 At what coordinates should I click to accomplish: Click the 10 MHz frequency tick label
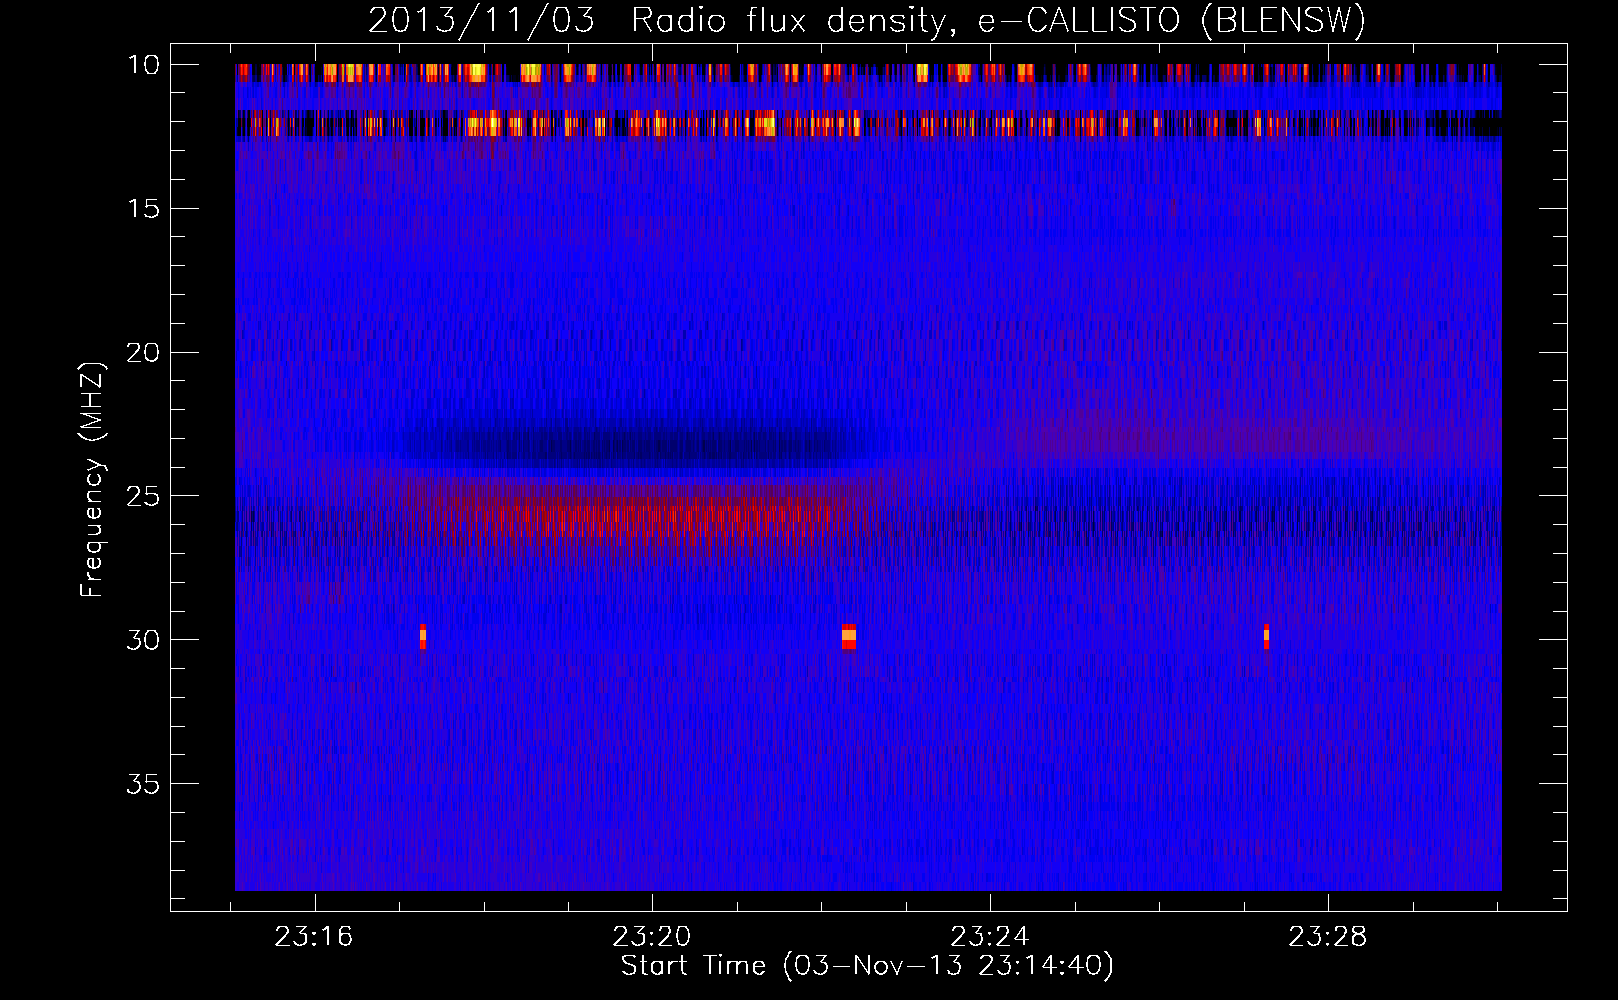pyautogui.click(x=144, y=65)
